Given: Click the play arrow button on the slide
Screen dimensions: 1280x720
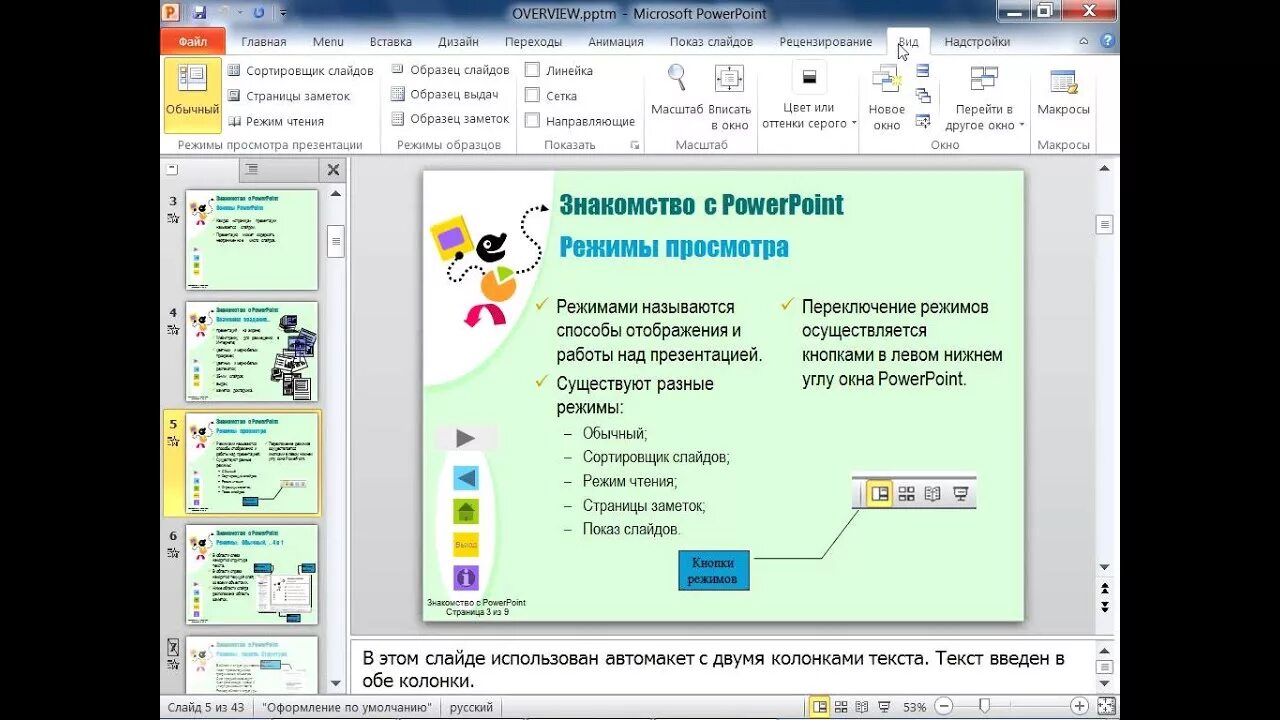Looking at the screenshot, I should point(465,438).
